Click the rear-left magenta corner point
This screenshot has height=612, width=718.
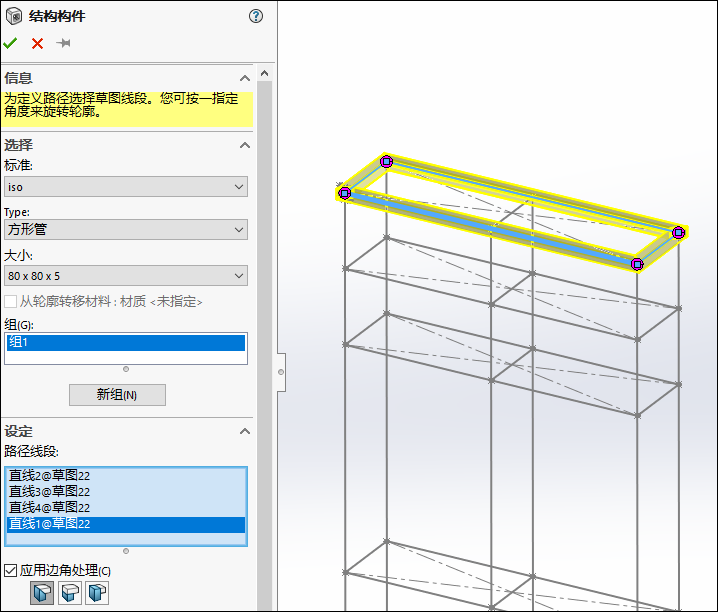click(386, 162)
